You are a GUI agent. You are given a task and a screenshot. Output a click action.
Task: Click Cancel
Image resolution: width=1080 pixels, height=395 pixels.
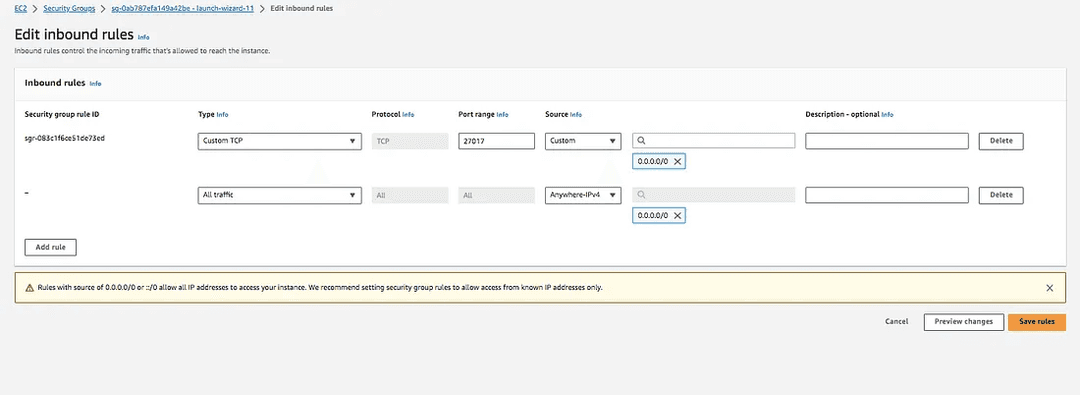click(896, 322)
